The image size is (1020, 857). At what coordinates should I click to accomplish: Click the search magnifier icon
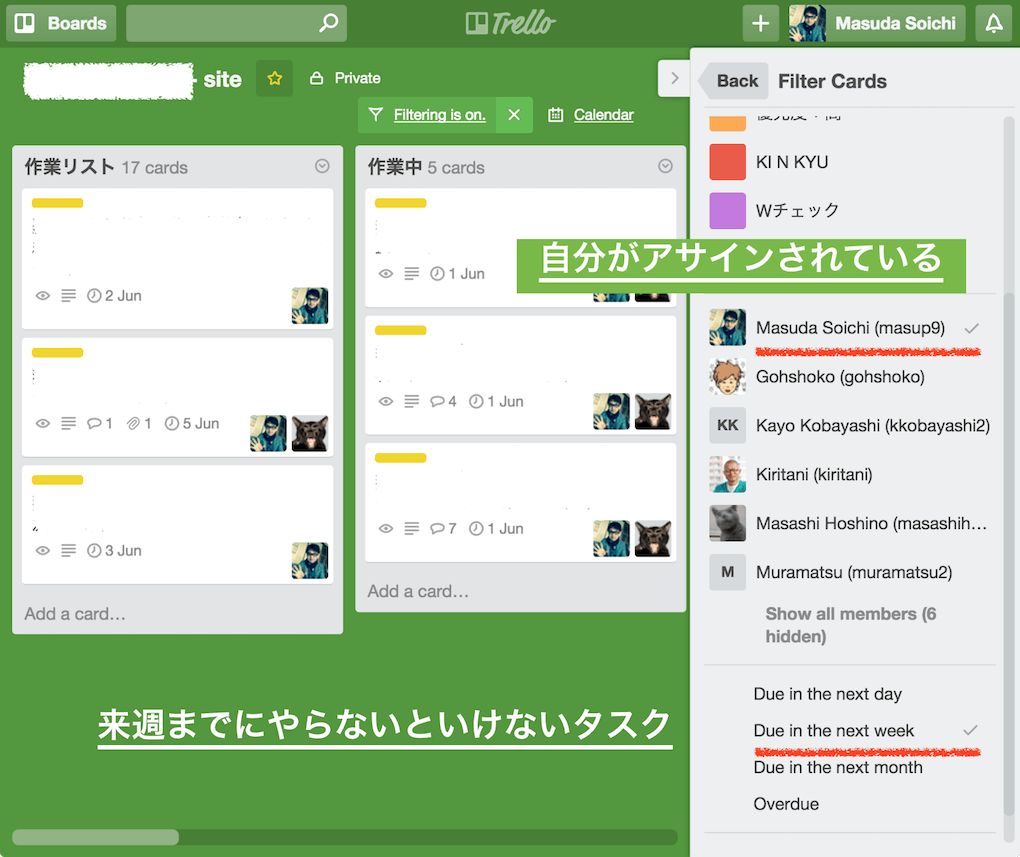[330, 22]
